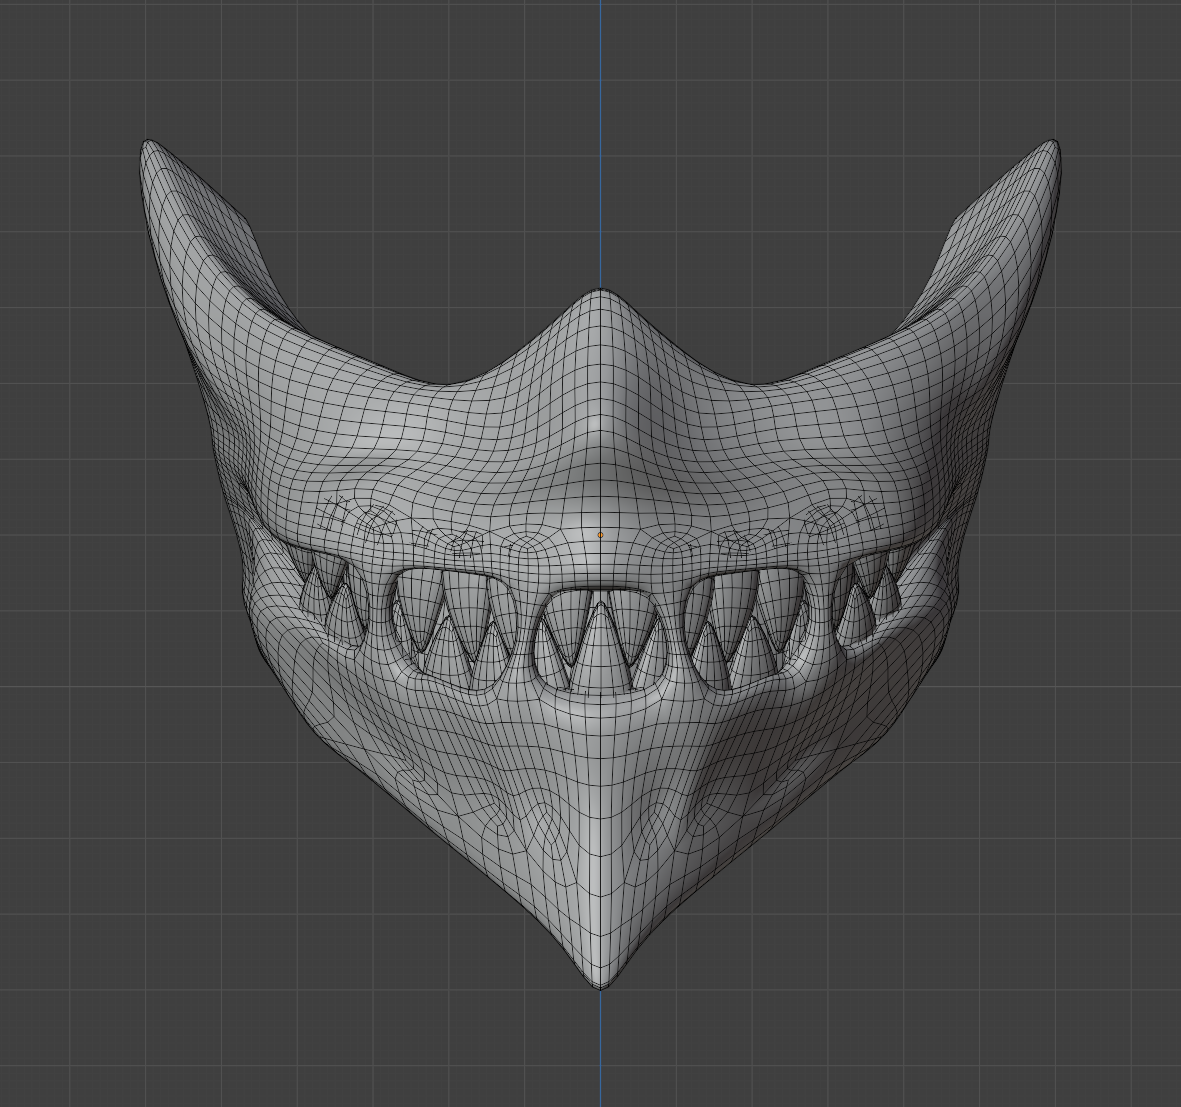Click the orange object origin dot
Screen dimensions: 1181x1107
coord(601,535)
